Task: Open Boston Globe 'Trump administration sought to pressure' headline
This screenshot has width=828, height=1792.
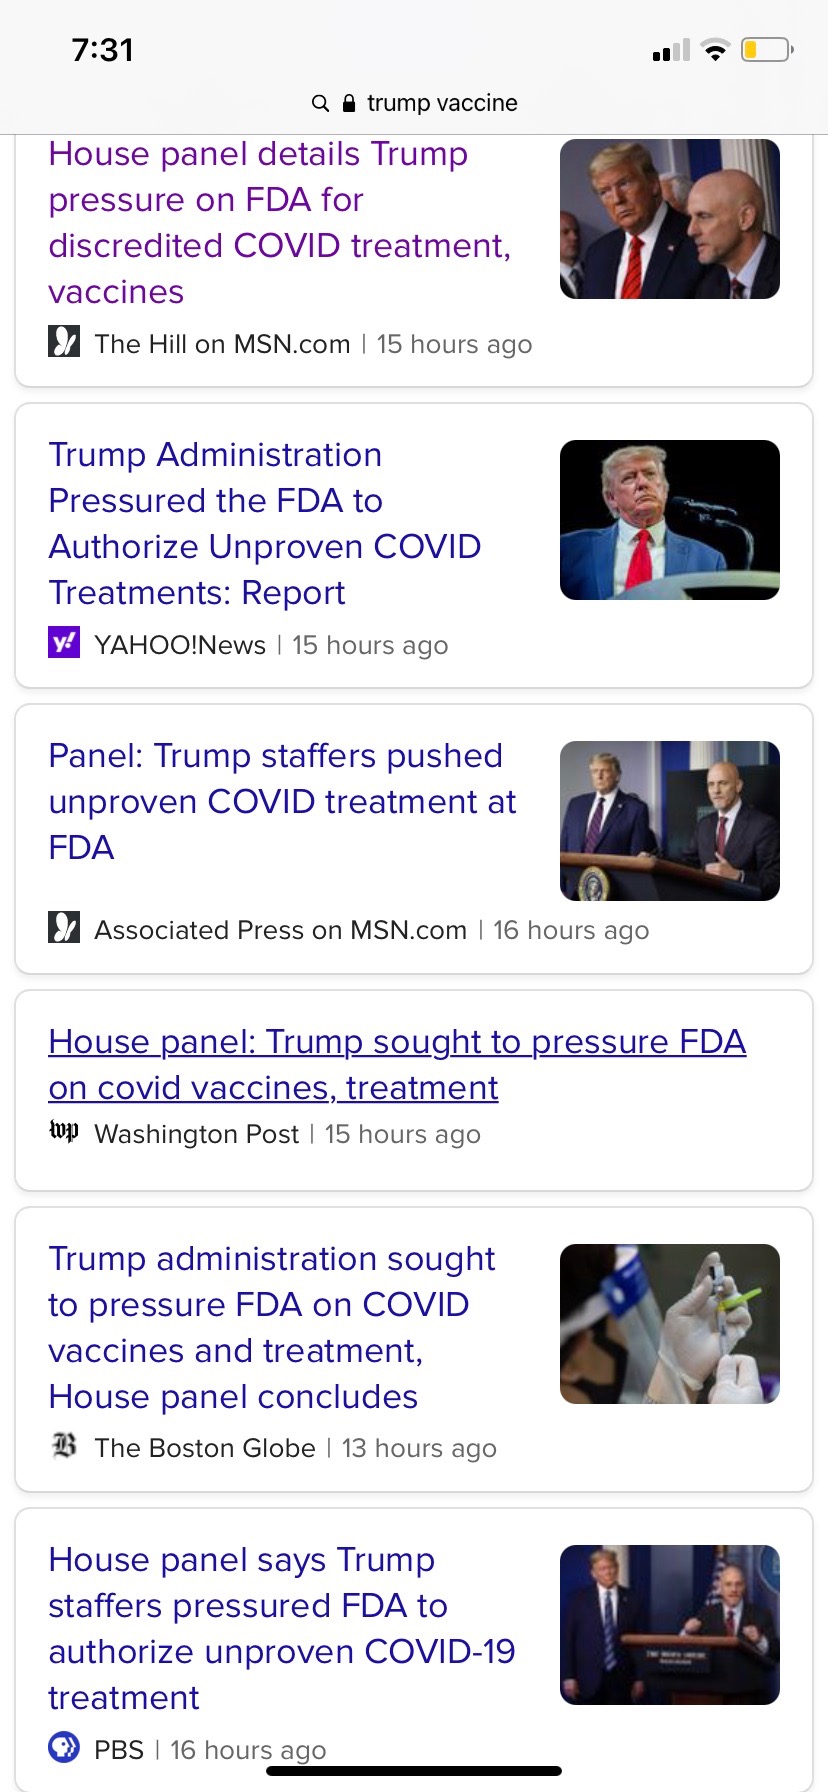Action: coord(272,1328)
